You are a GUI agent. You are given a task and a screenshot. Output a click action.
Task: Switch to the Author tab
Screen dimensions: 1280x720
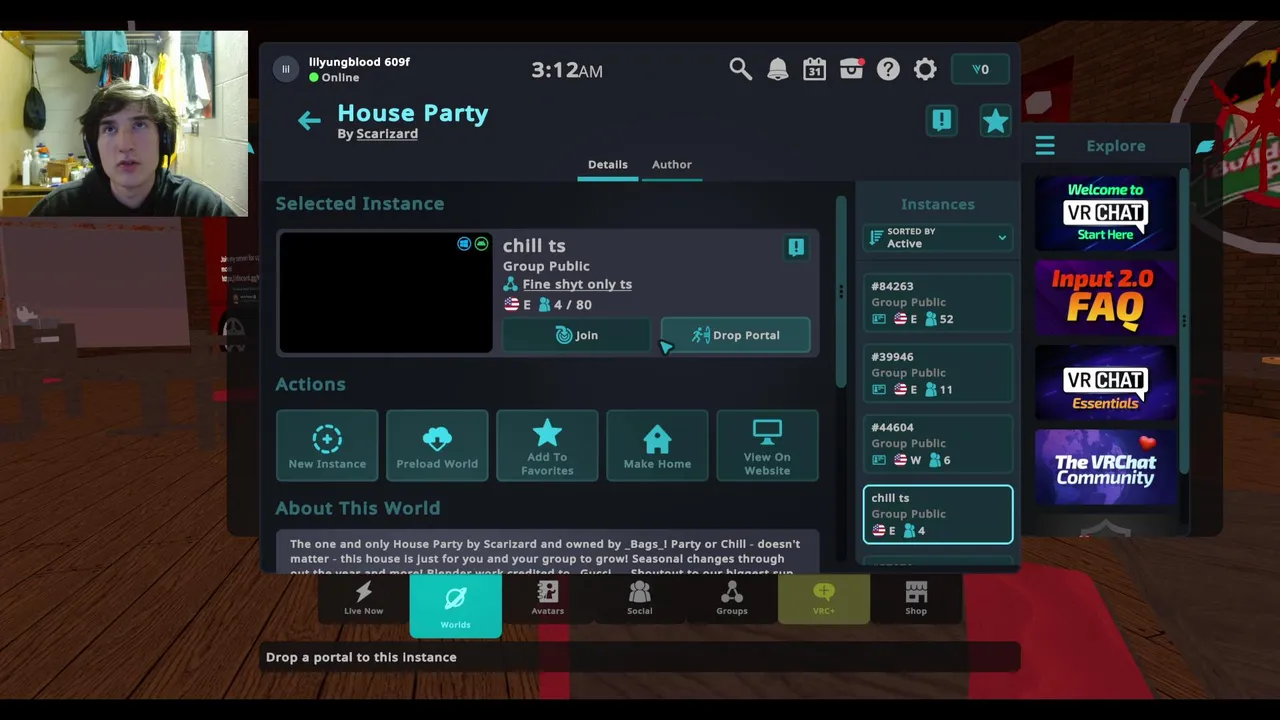coord(672,165)
